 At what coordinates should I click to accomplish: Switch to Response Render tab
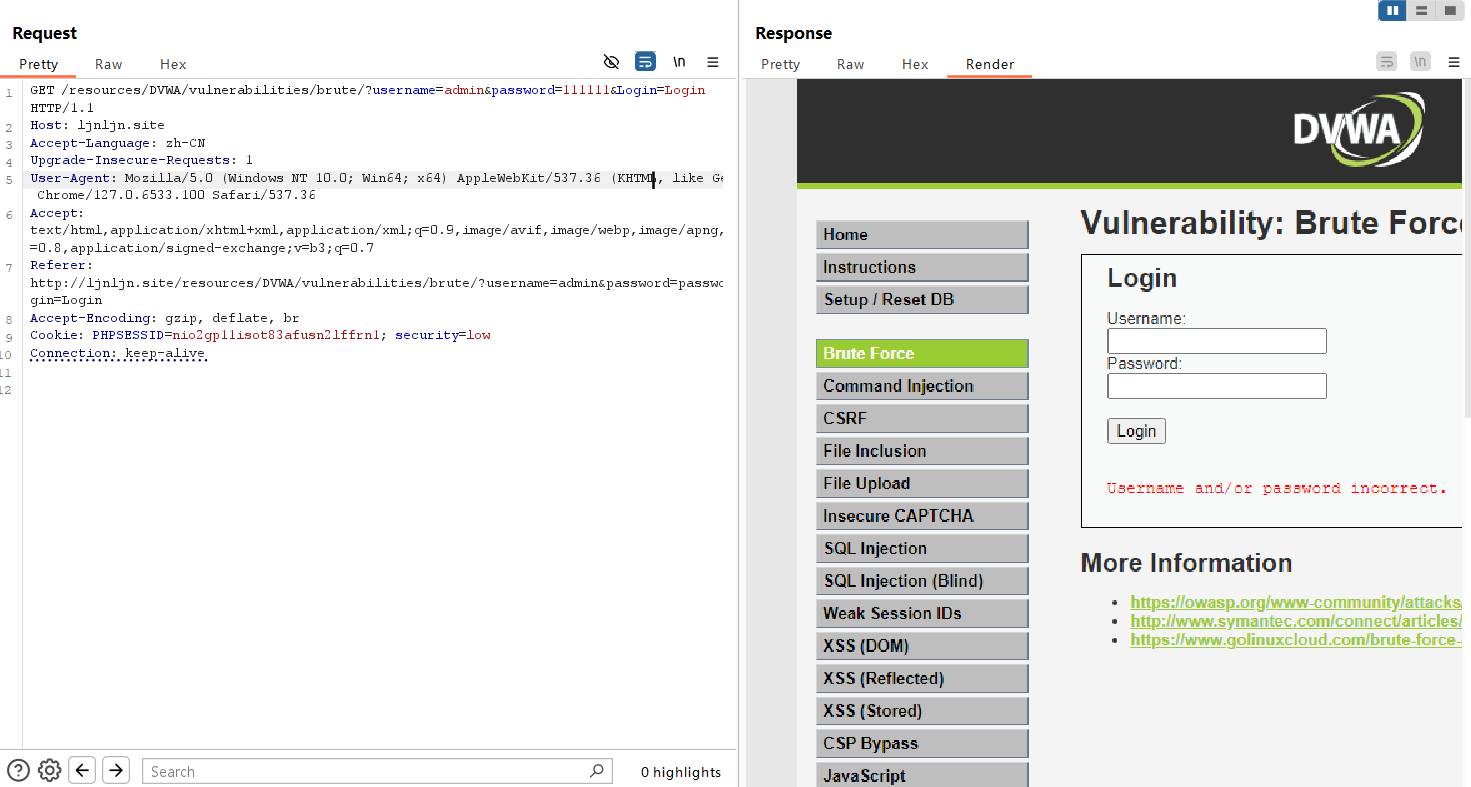pos(990,64)
